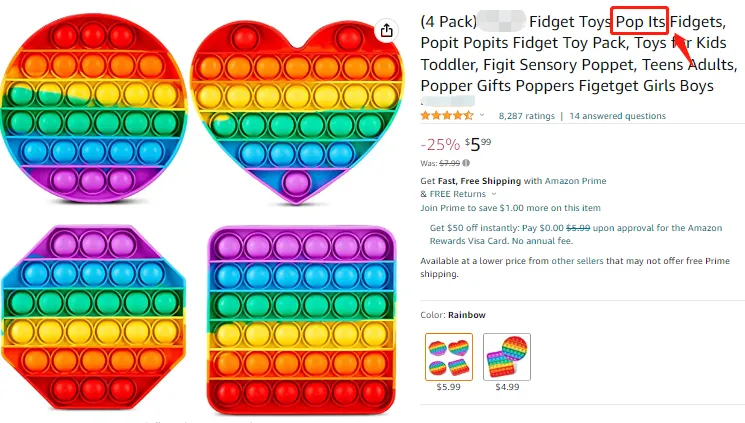Expand the FREE Returns dropdown arrow

pos(494,194)
